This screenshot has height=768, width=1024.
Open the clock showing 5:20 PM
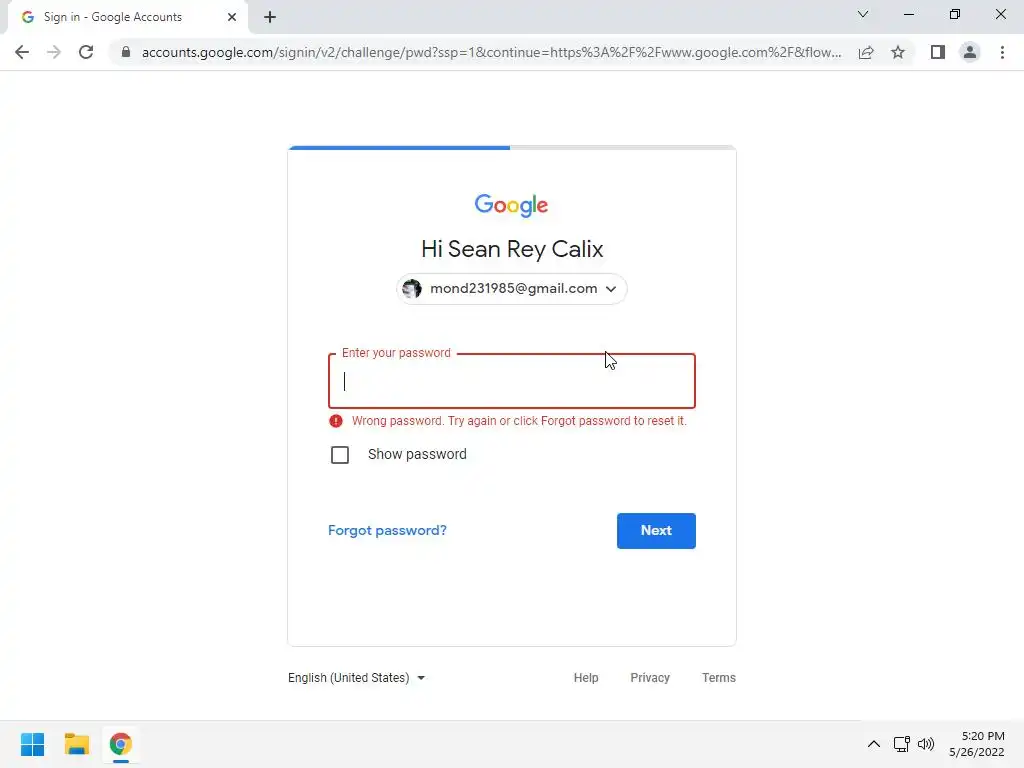(x=977, y=744)
